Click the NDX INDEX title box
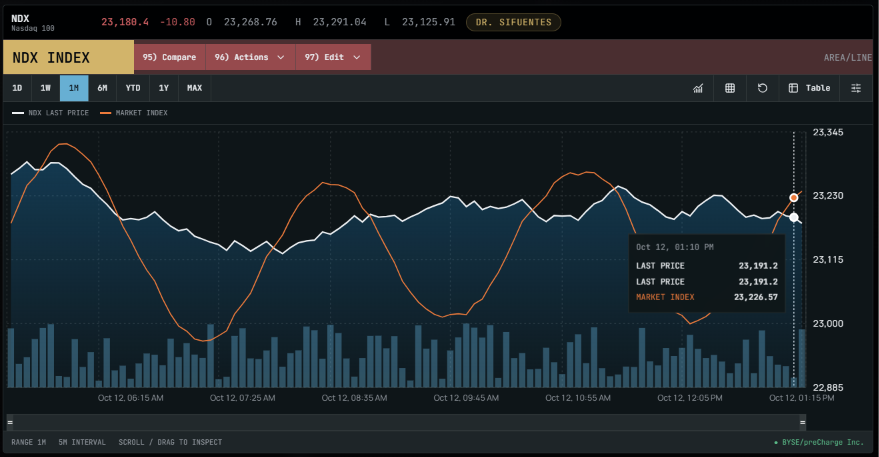 point(68,57)
